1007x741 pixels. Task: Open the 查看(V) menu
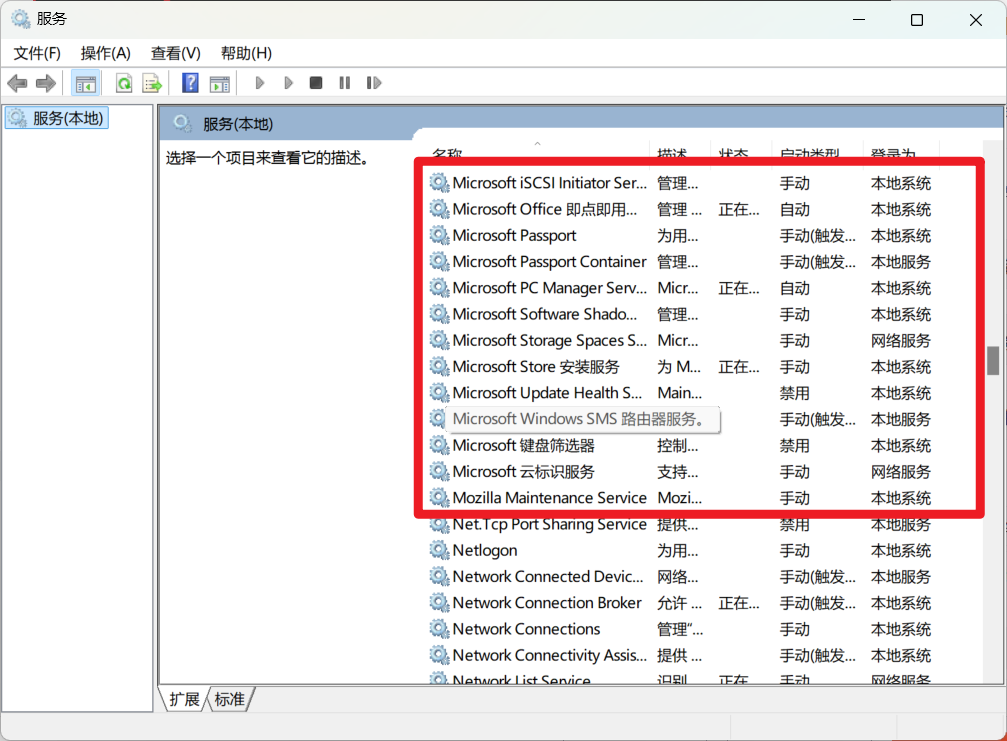pos(175,53)
